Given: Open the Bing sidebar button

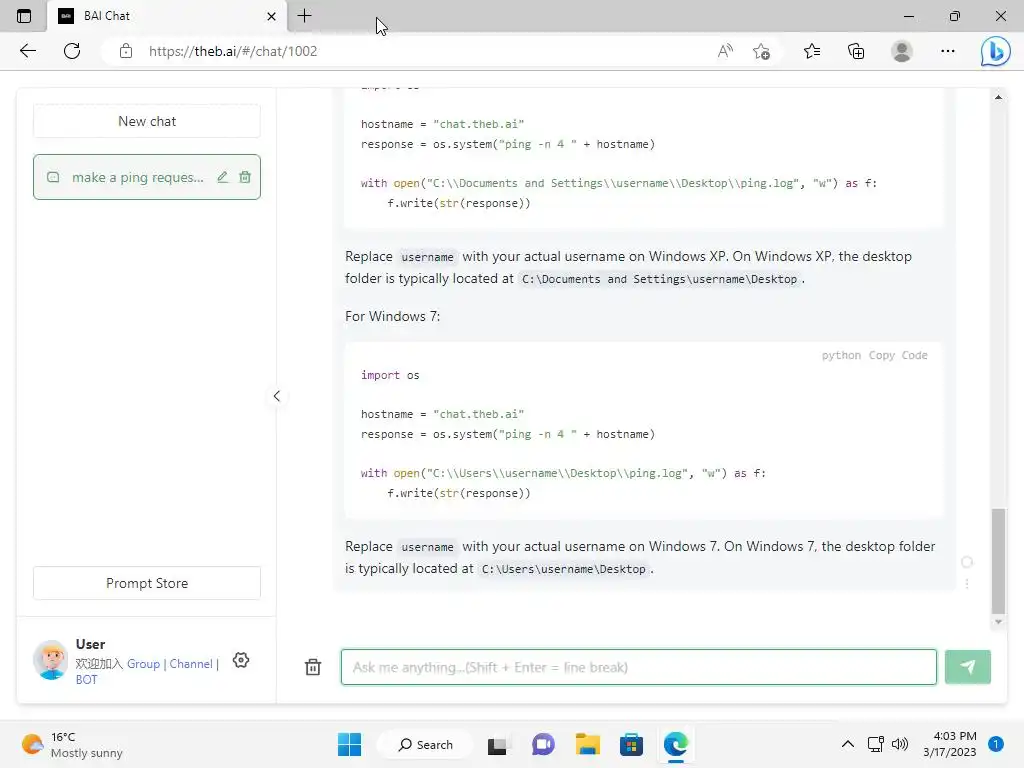Looking at the screenshot, I should coord(995,51).
